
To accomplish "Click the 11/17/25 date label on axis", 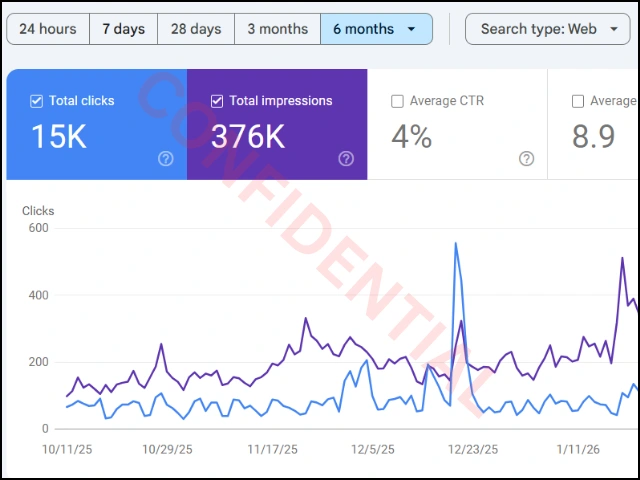I will point(271,449).
